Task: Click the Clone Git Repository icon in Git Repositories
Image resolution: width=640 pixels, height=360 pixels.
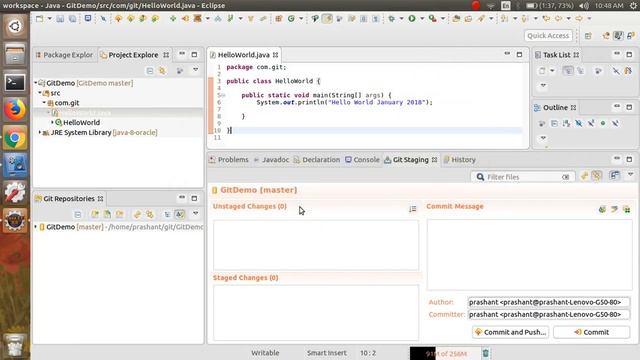Action: (107, 214)
